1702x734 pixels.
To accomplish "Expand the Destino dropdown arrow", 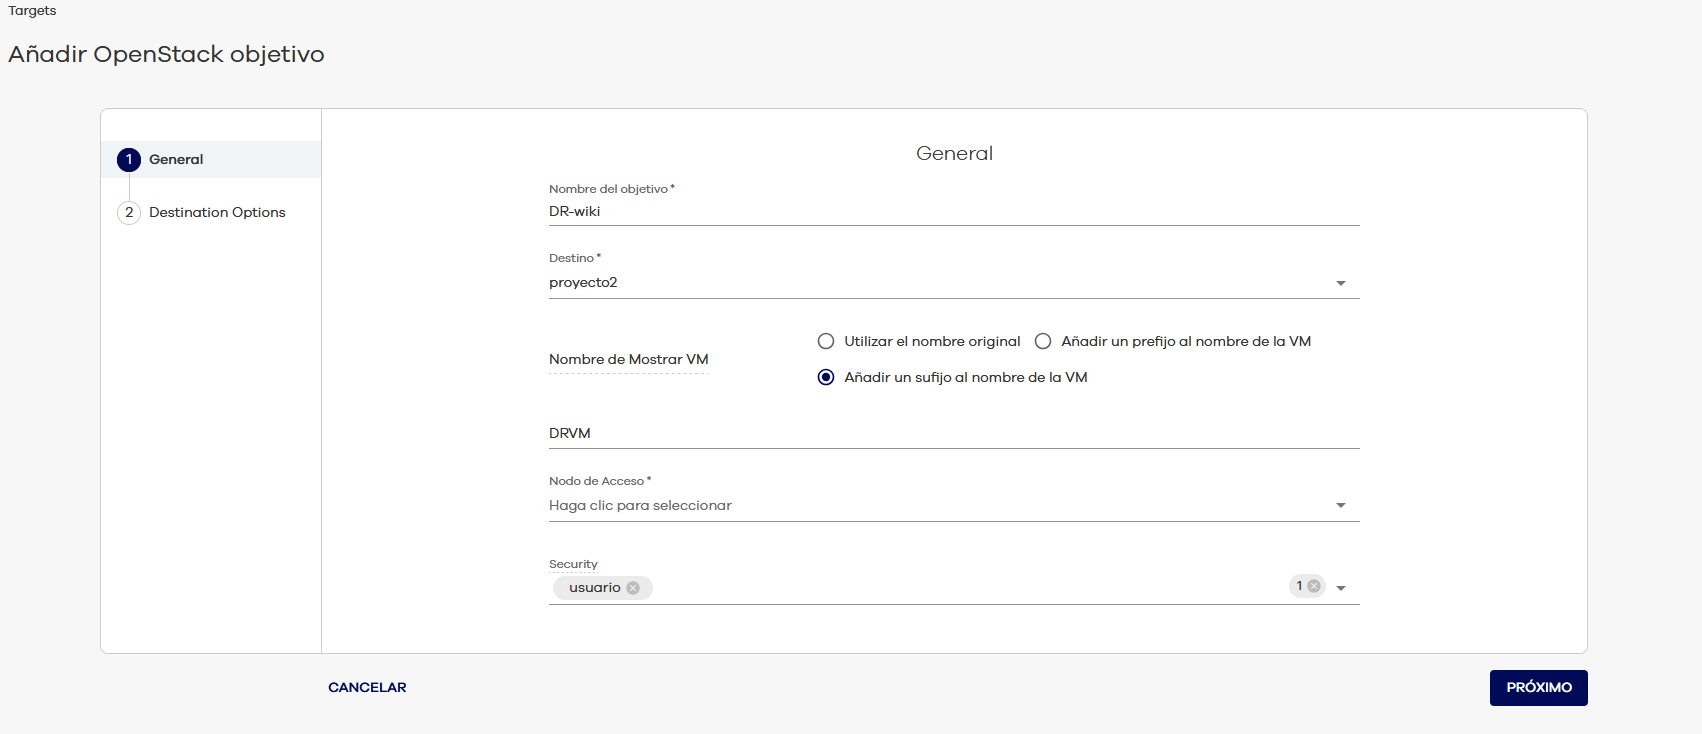I will pos(1341,284).
